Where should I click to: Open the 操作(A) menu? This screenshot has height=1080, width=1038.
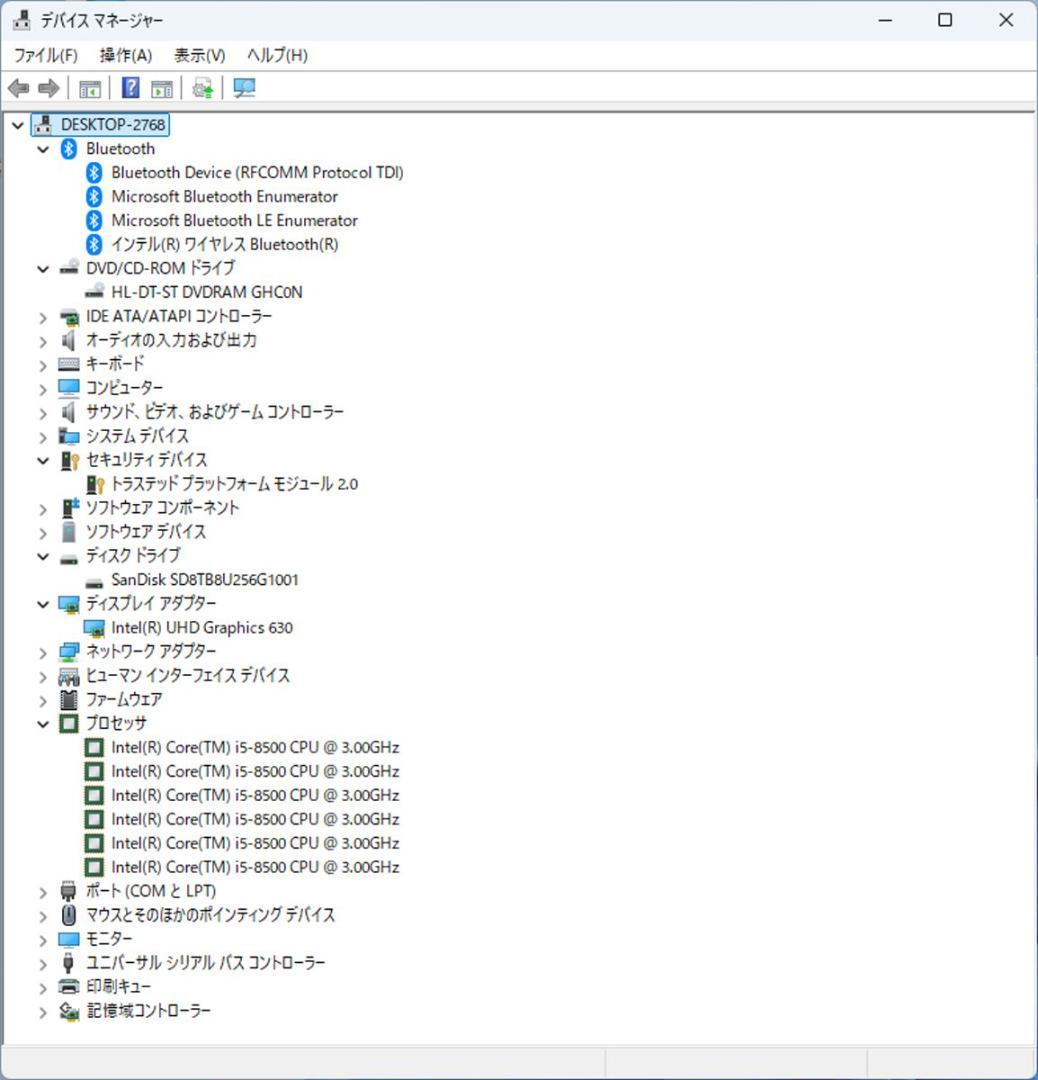tap(126, 55)
